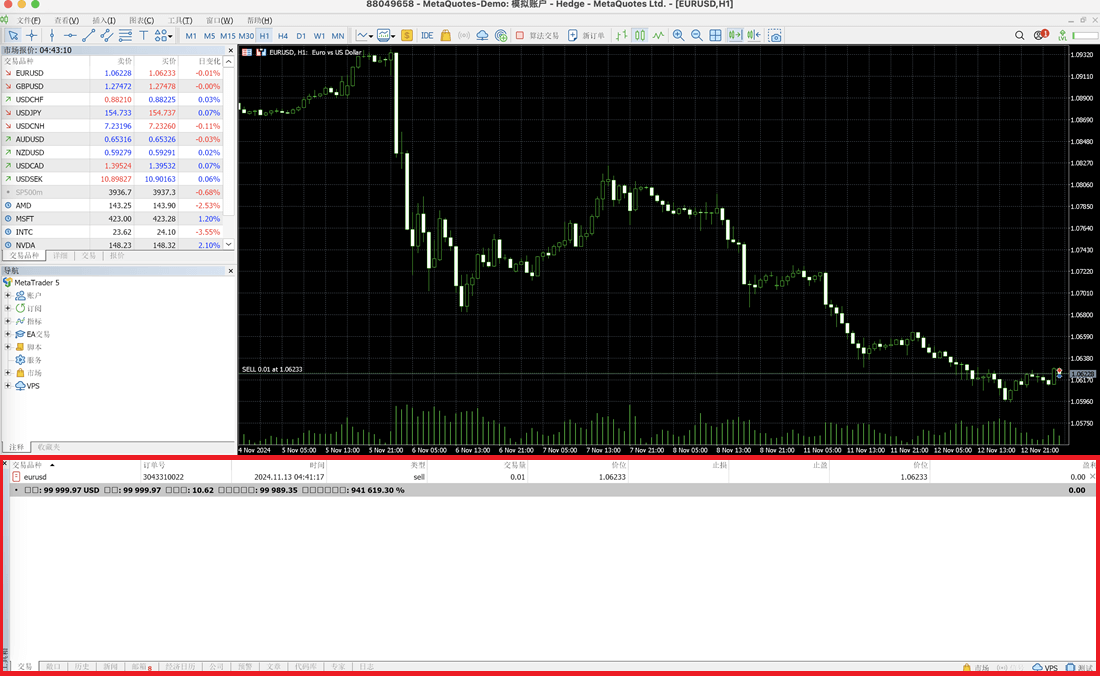This screenshot has height=676, width=1100.
Task: Select the USDJPY row in Market Watch
Action: tap(112, 113)
